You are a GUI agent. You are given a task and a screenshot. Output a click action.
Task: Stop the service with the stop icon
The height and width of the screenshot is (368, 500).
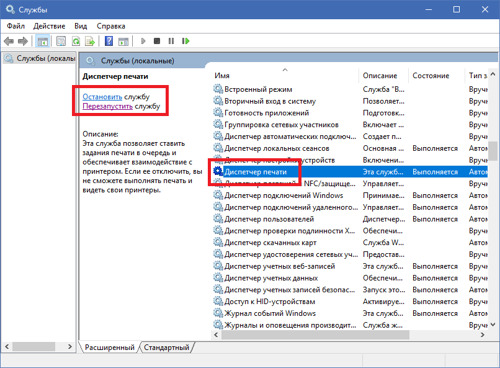point(157,41)
